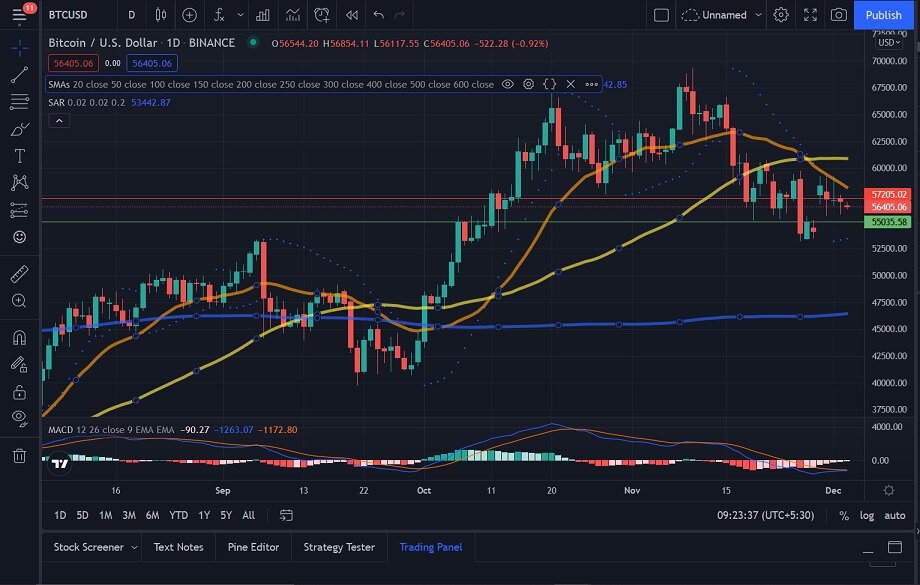Click the BTCUSD symbol search field
Screen dimensions: 920x585
(68, 15)
